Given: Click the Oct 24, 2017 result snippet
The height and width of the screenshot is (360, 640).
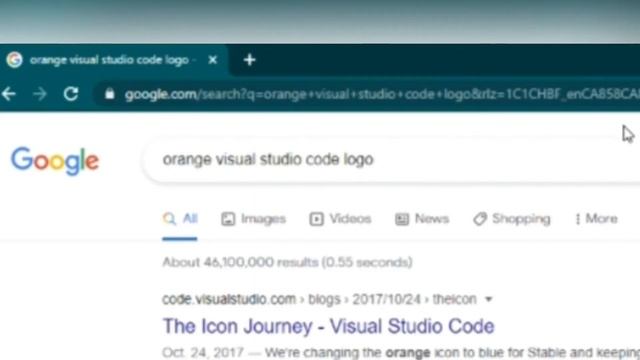Looking at the screenshot, I should [401, 353].
